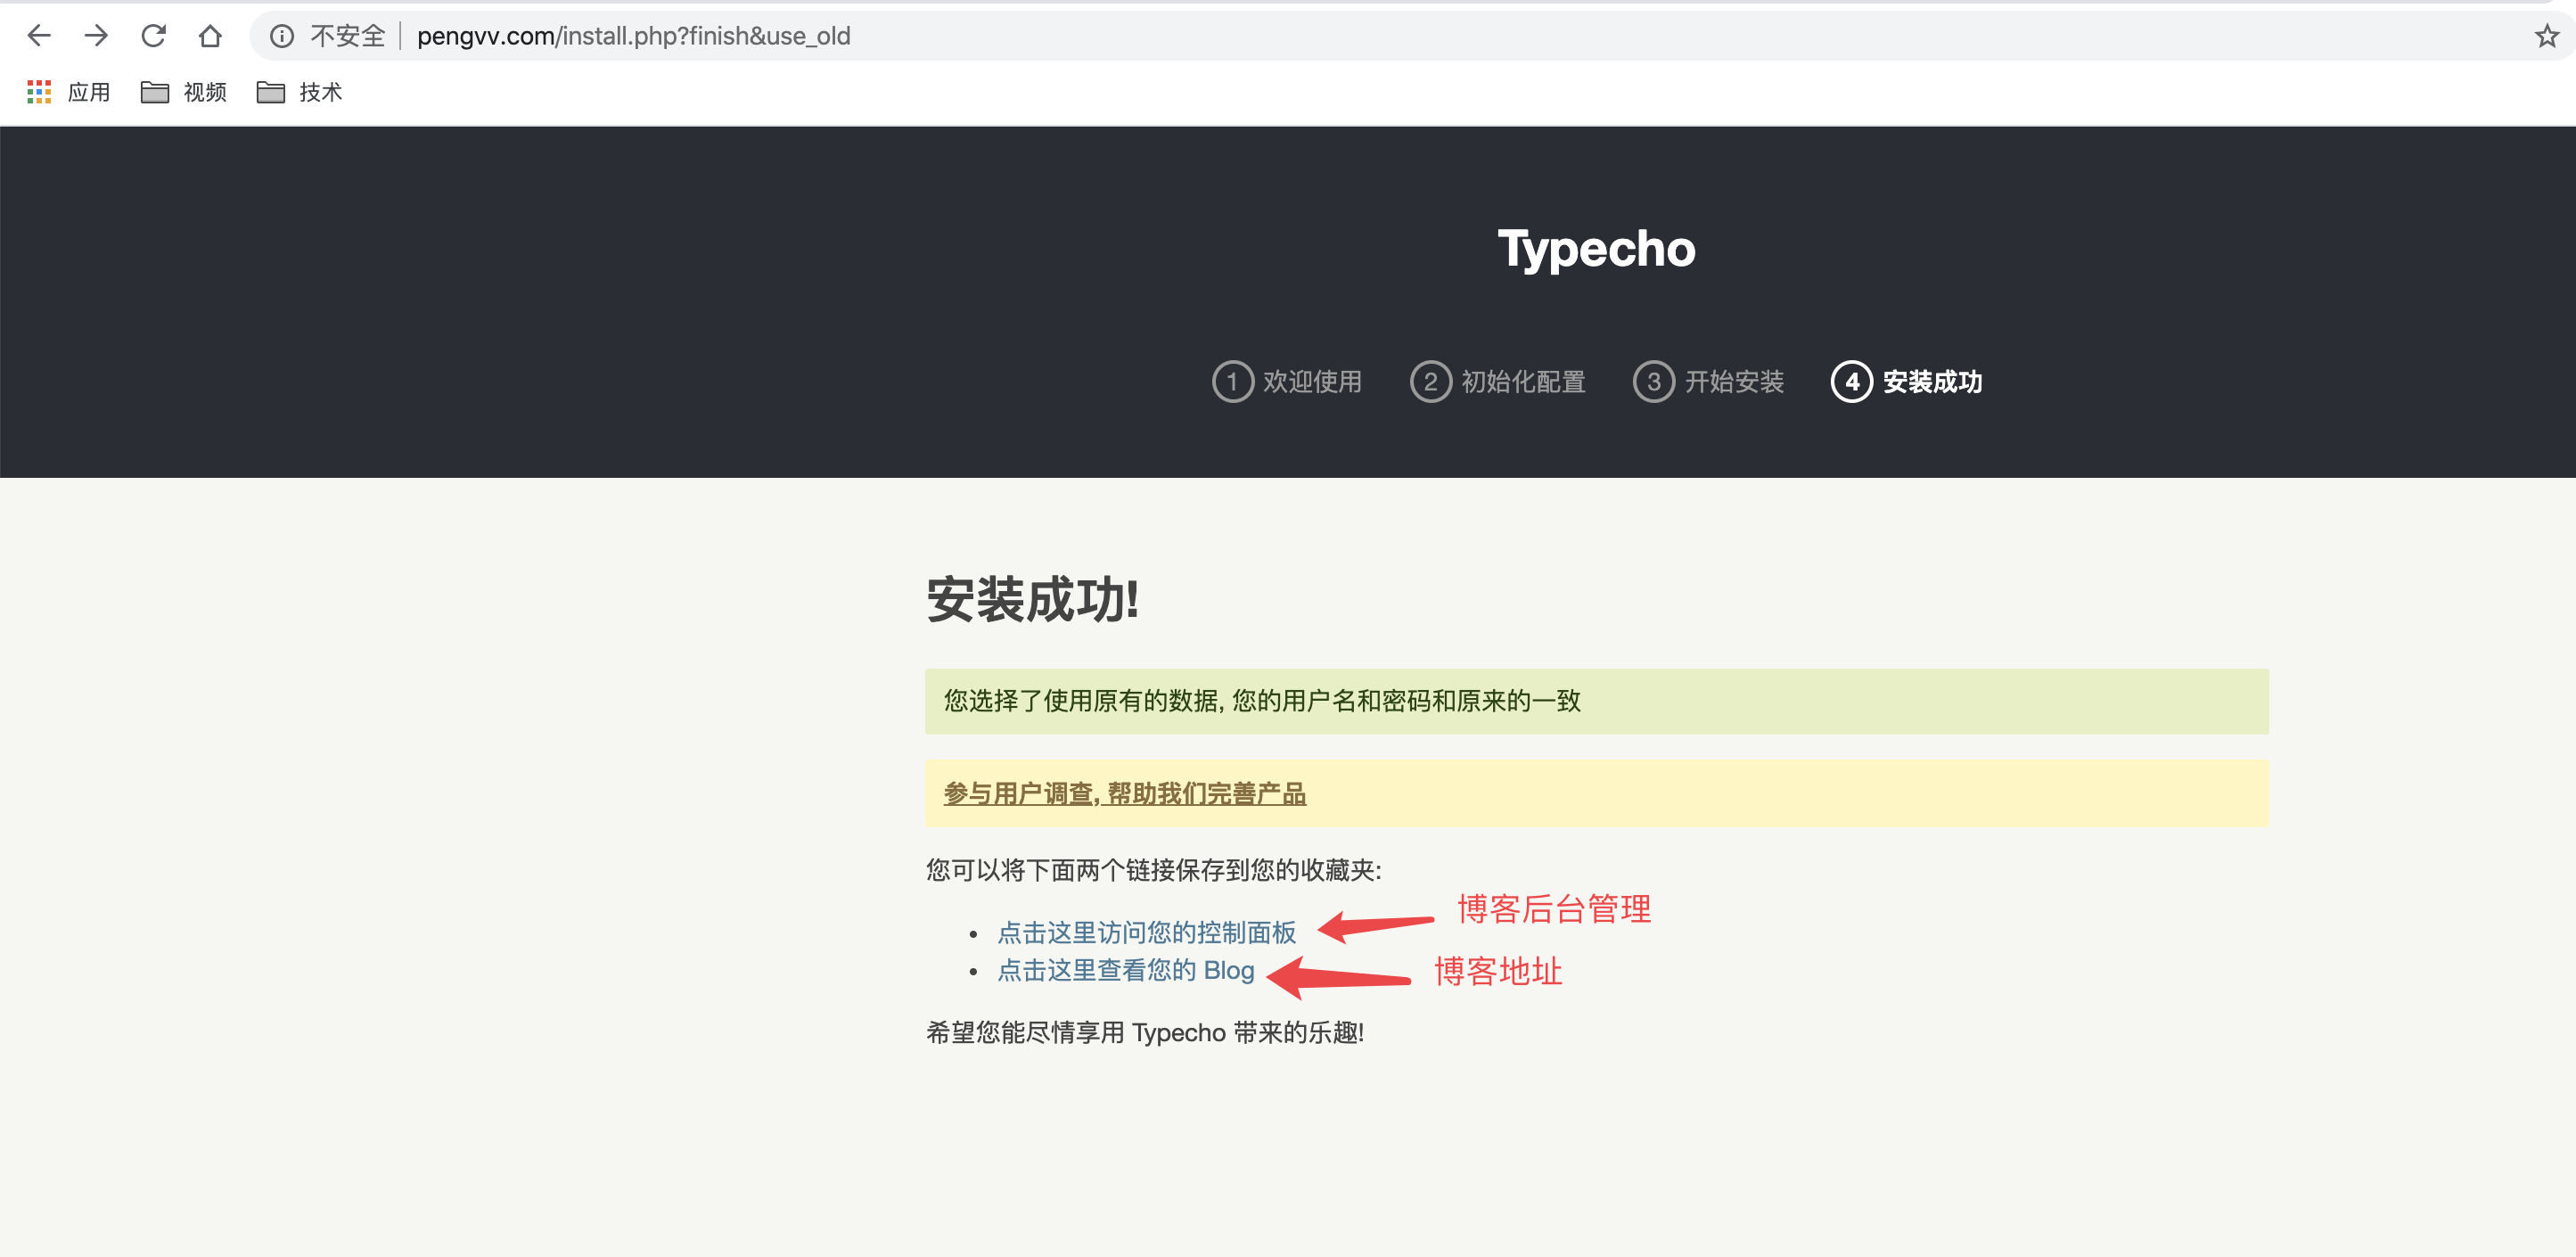The image size is (2576, 1257).
Task: Click the green 使用原有的数据 notice box
Action: point(1596,701)
